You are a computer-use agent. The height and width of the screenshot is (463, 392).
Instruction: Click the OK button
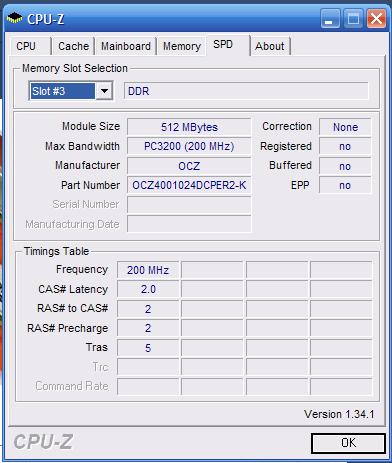348,443
